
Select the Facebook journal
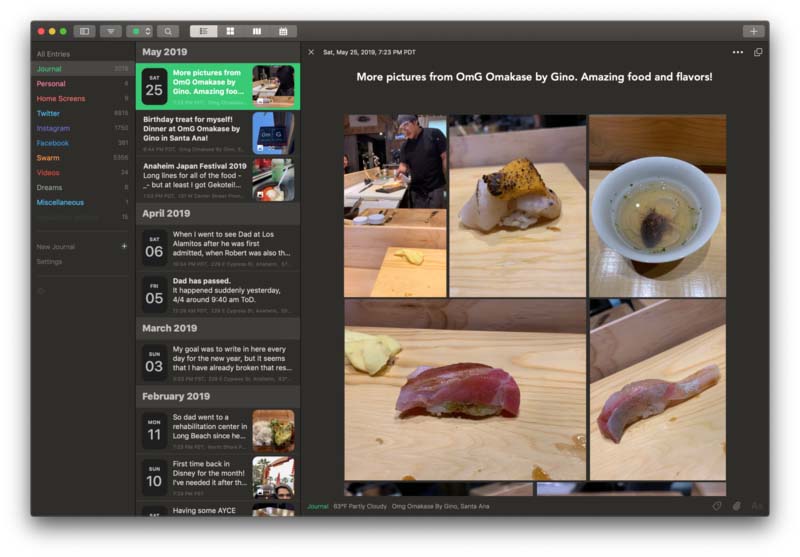tap(83, 143)
